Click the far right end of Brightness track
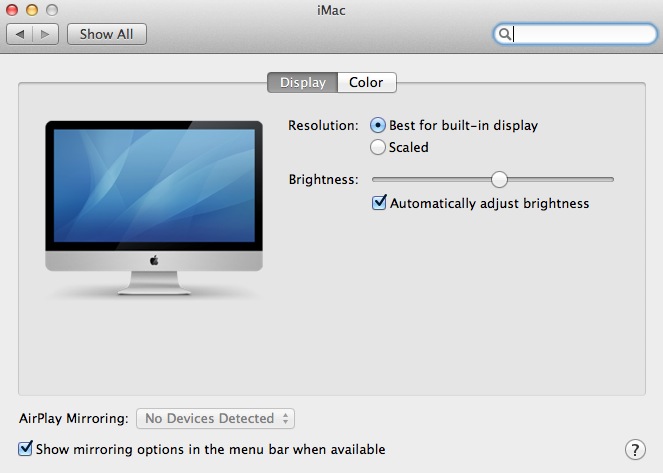 point(611,179)
